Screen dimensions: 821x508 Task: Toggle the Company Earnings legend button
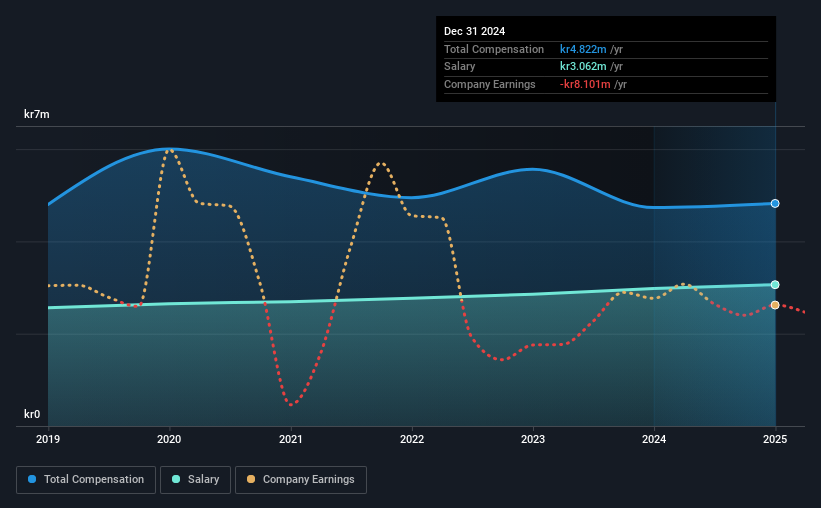[x=301, y=480]
